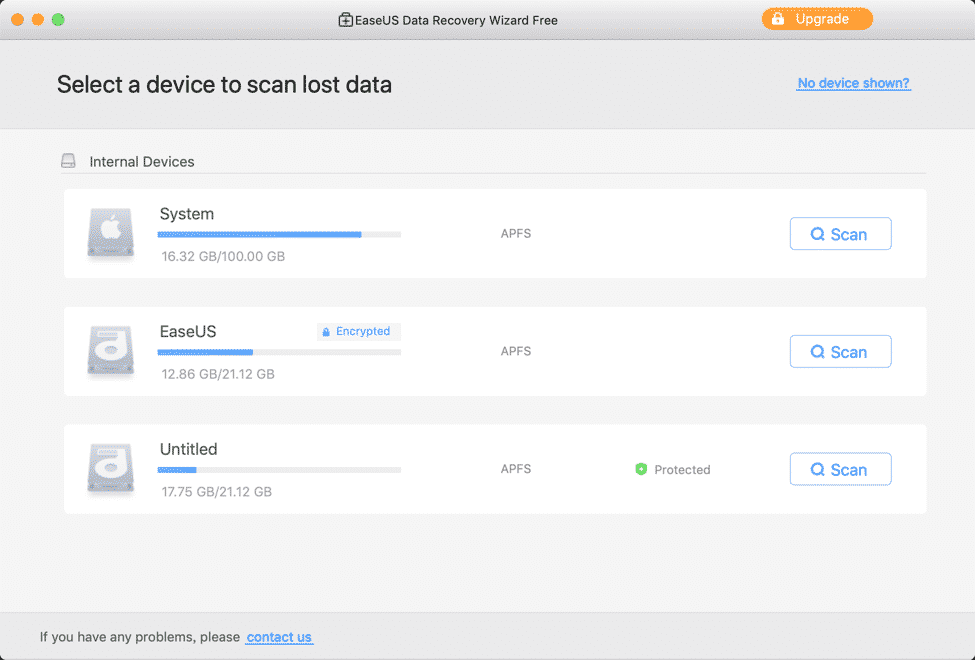
Task: Click the green full-screen traffic light button
Action: click(x=58, y=18)
